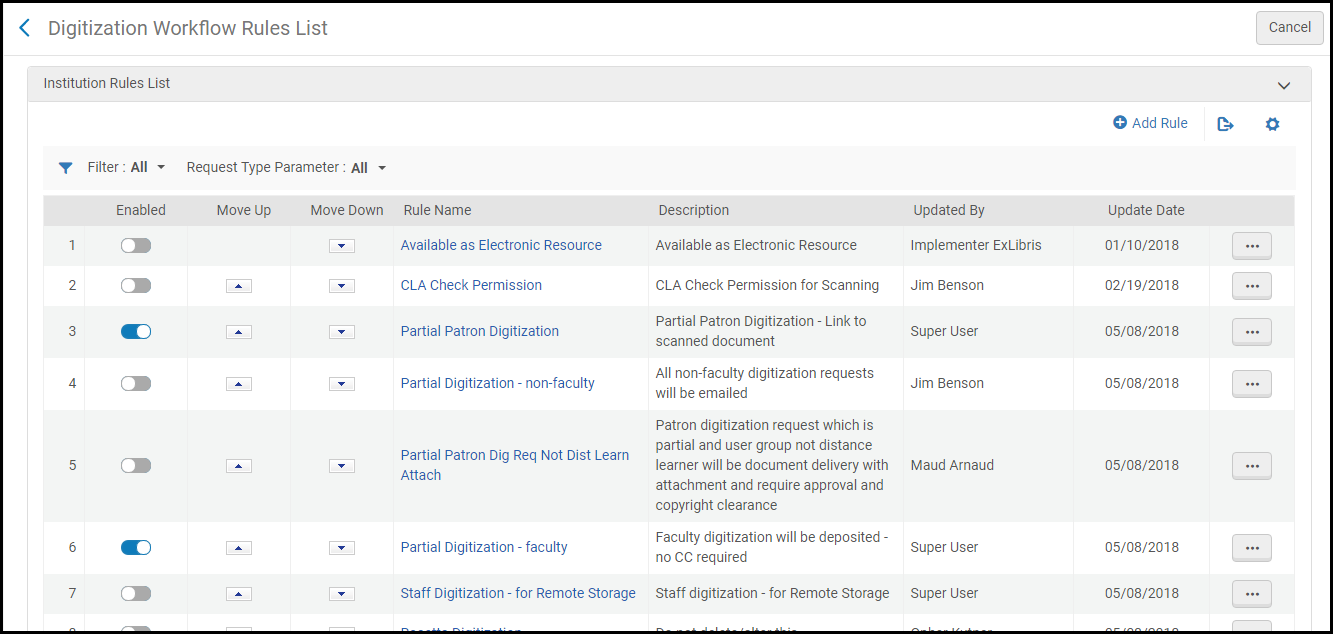The width and height of the screenshot is (1333, 634).
Task: Click the Institution Rules List heading
Action: [107, 84]
